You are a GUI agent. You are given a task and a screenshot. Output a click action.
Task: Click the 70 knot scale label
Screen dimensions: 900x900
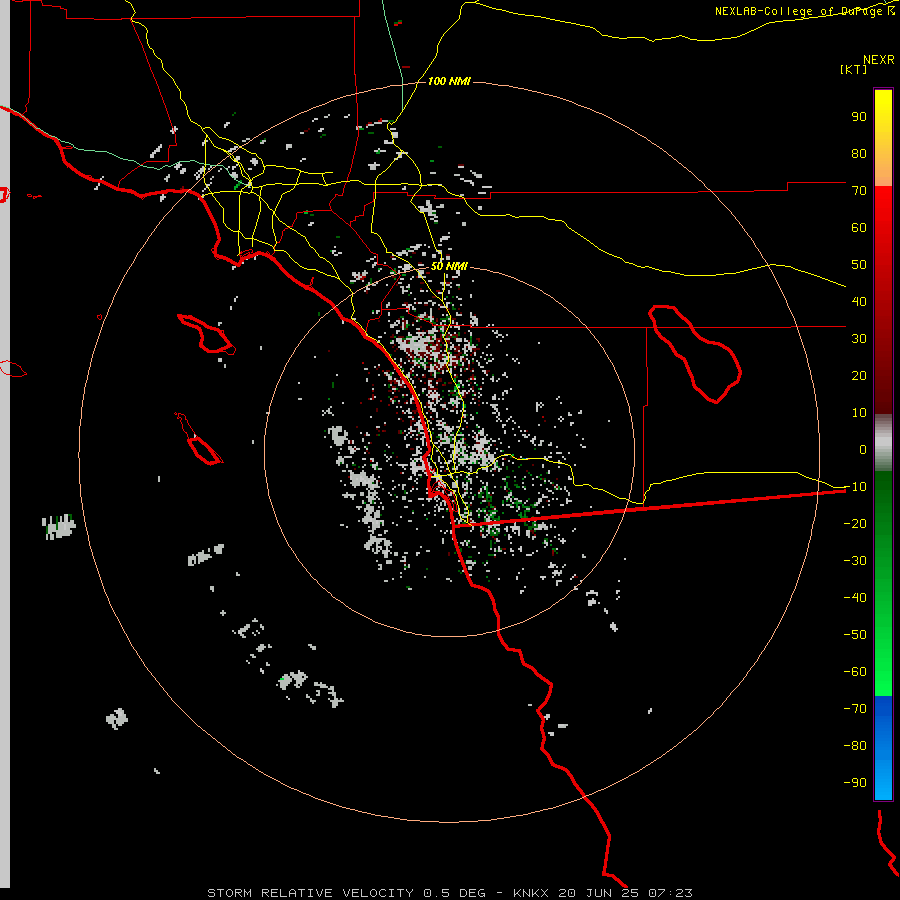click(x=859, y=191)
